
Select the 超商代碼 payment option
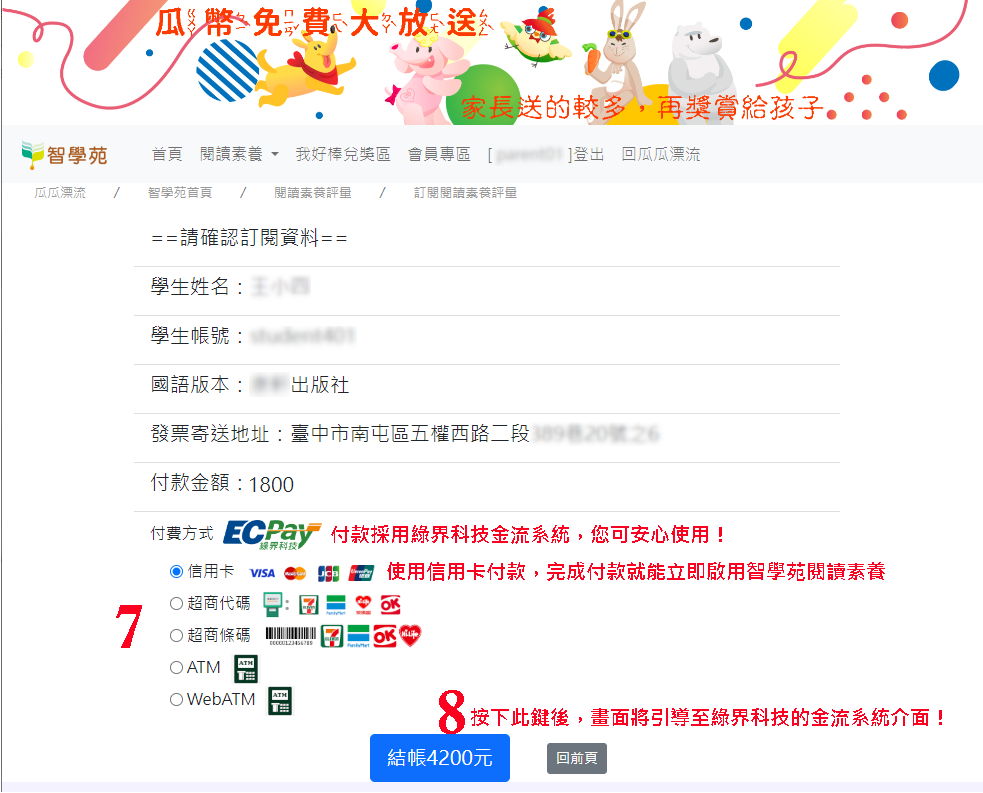pos(176,604)
